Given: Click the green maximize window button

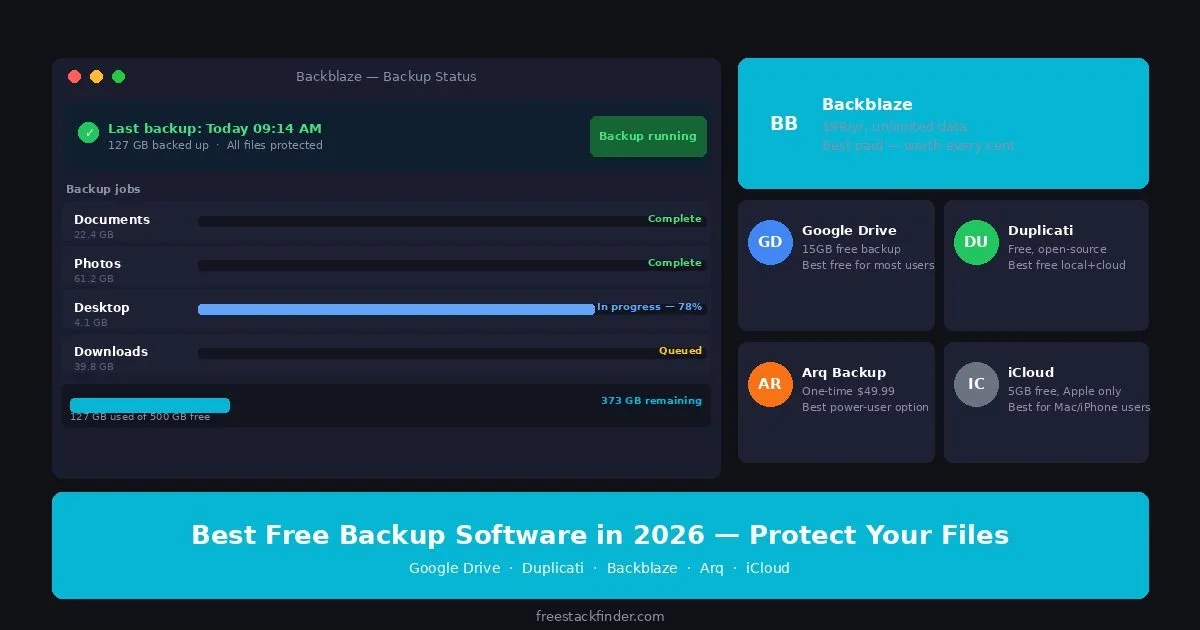Looking at the screenshot, I should (118, 76).
